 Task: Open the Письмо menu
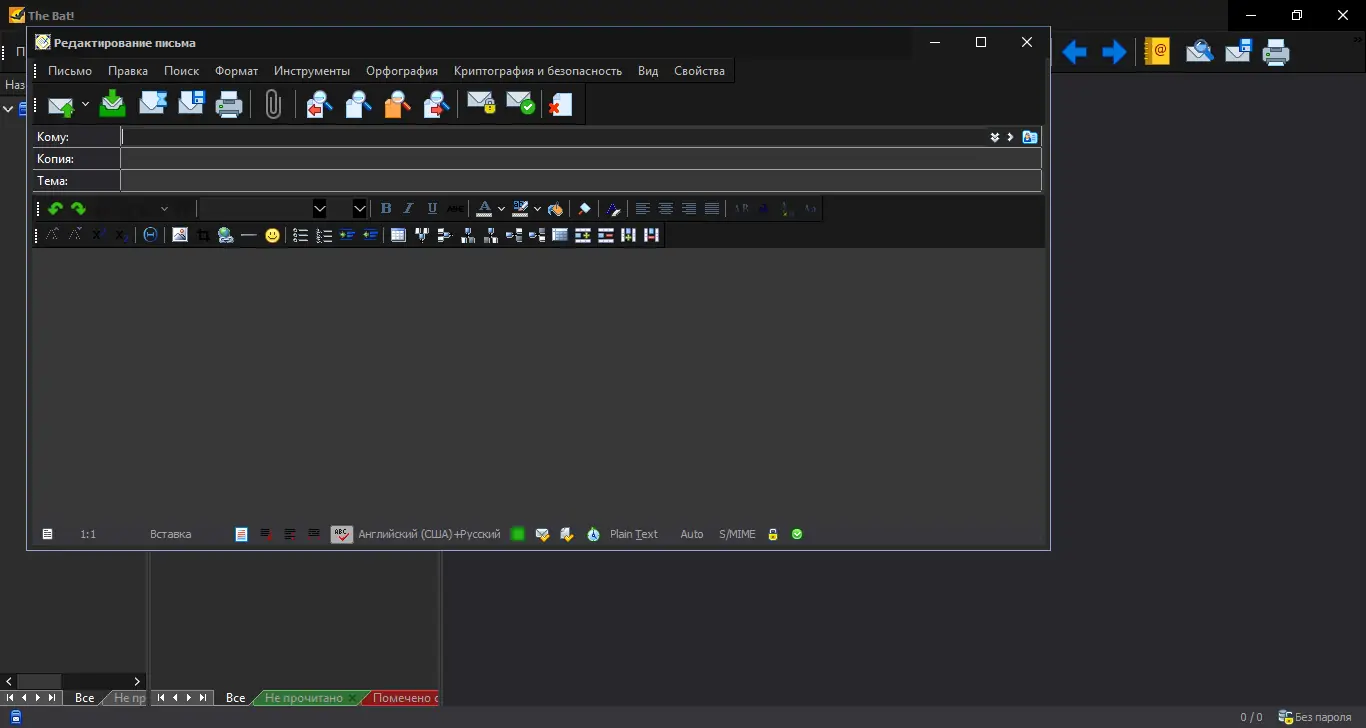click(x=70, y=71)
